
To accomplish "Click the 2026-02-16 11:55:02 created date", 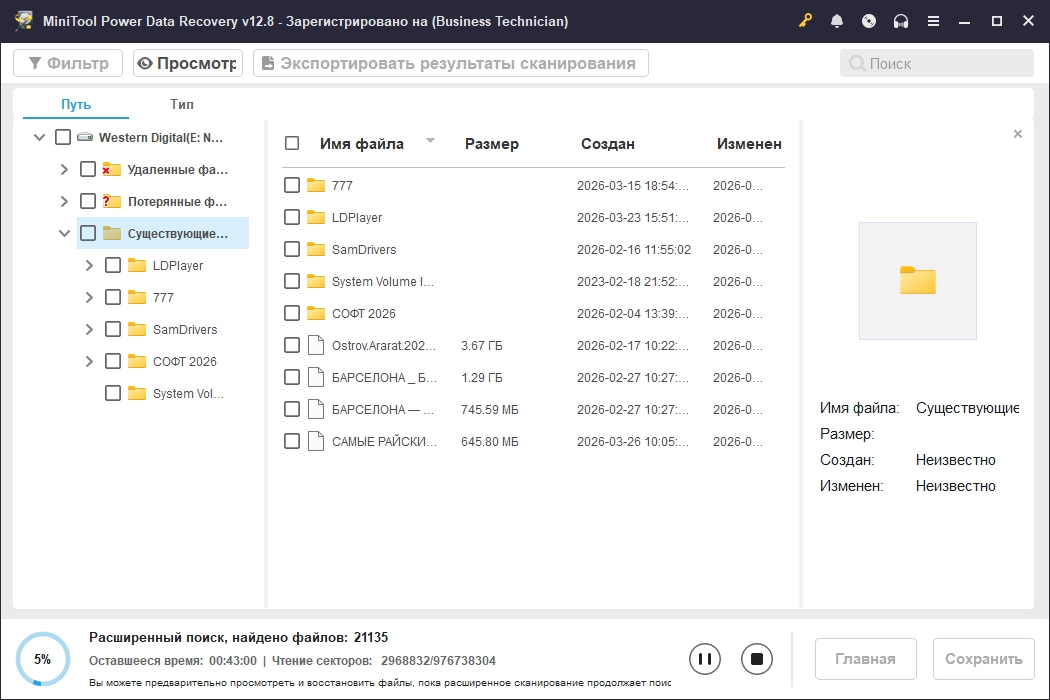I will (x=633, y=250).
